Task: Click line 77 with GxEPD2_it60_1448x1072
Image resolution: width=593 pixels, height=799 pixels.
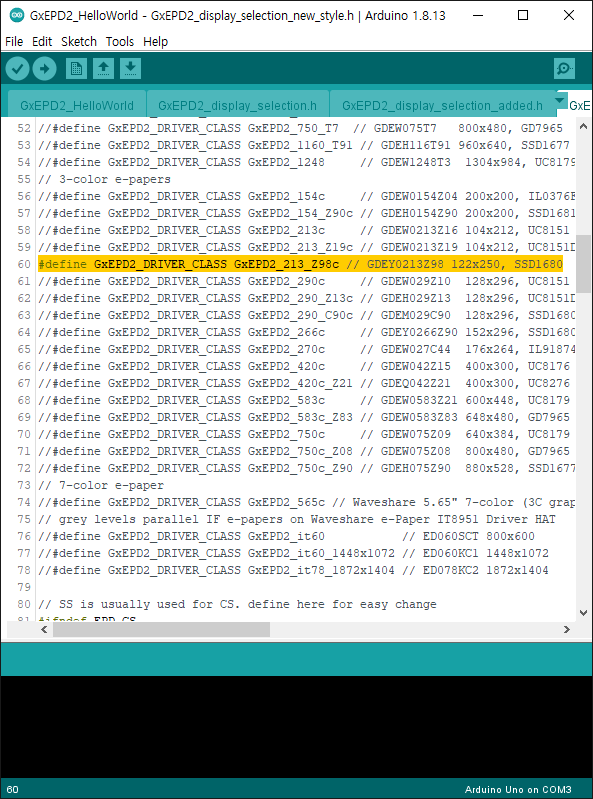Action: coord(293,553)
